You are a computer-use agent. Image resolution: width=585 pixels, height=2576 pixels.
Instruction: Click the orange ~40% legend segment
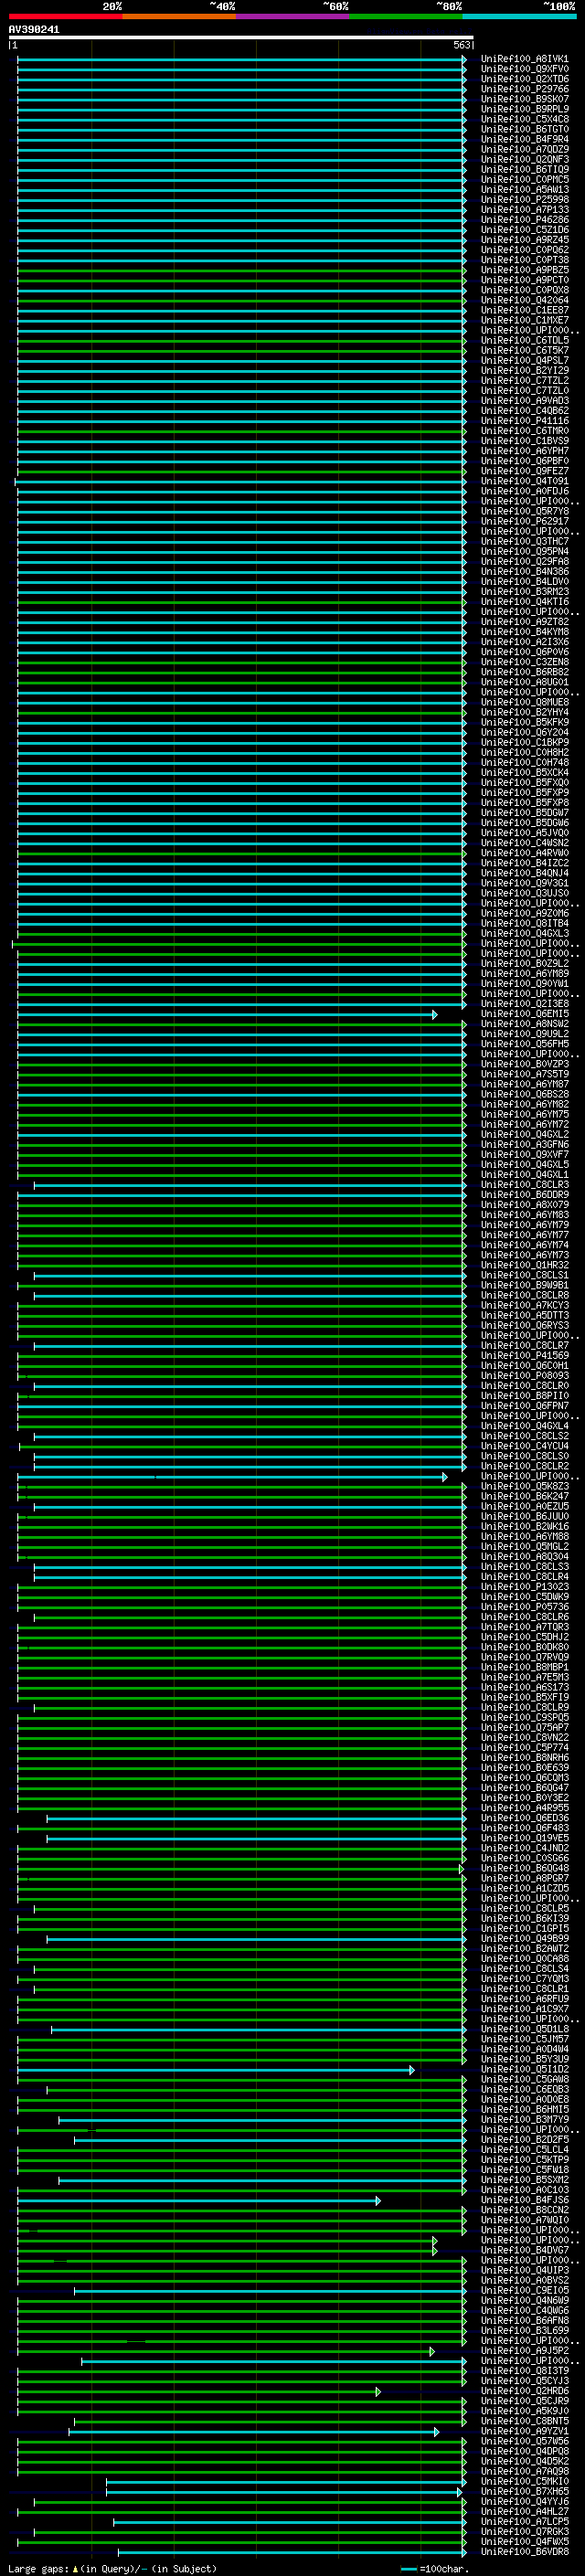pyautogui.click(x=179, y=16)
